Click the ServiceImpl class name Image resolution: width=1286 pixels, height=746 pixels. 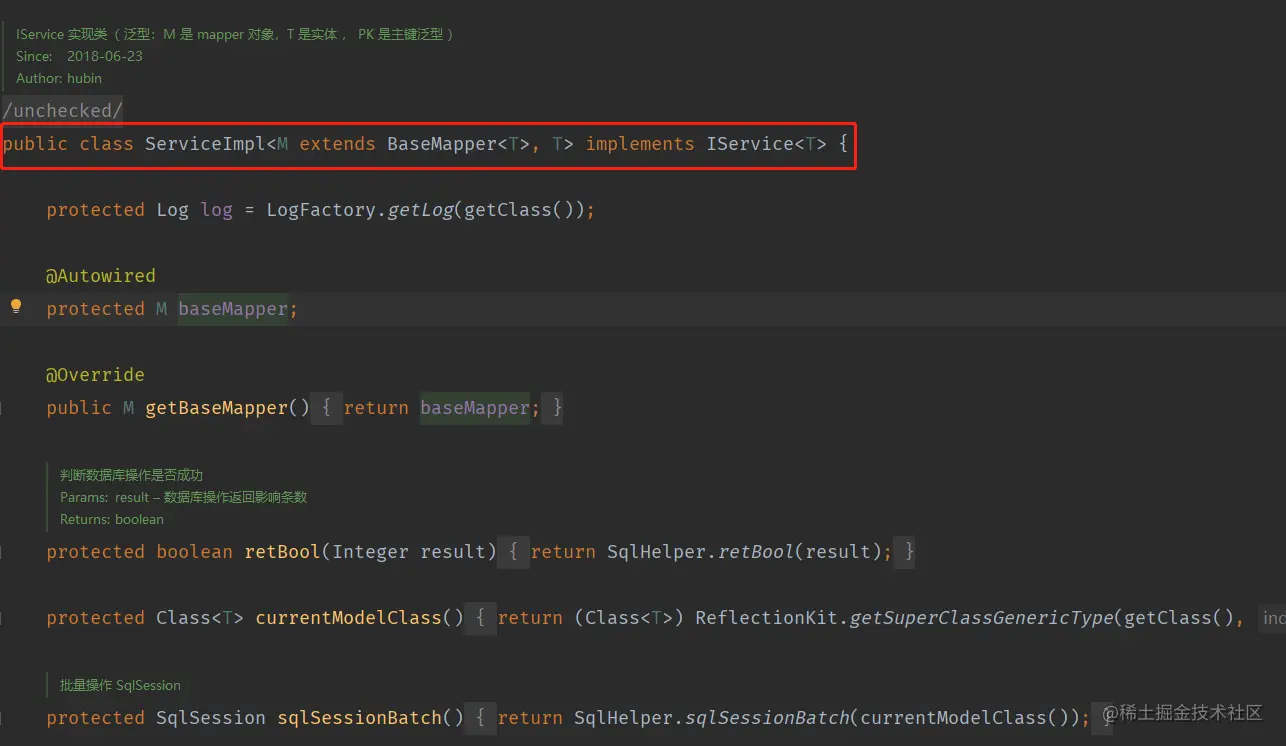tap(205, 144)
